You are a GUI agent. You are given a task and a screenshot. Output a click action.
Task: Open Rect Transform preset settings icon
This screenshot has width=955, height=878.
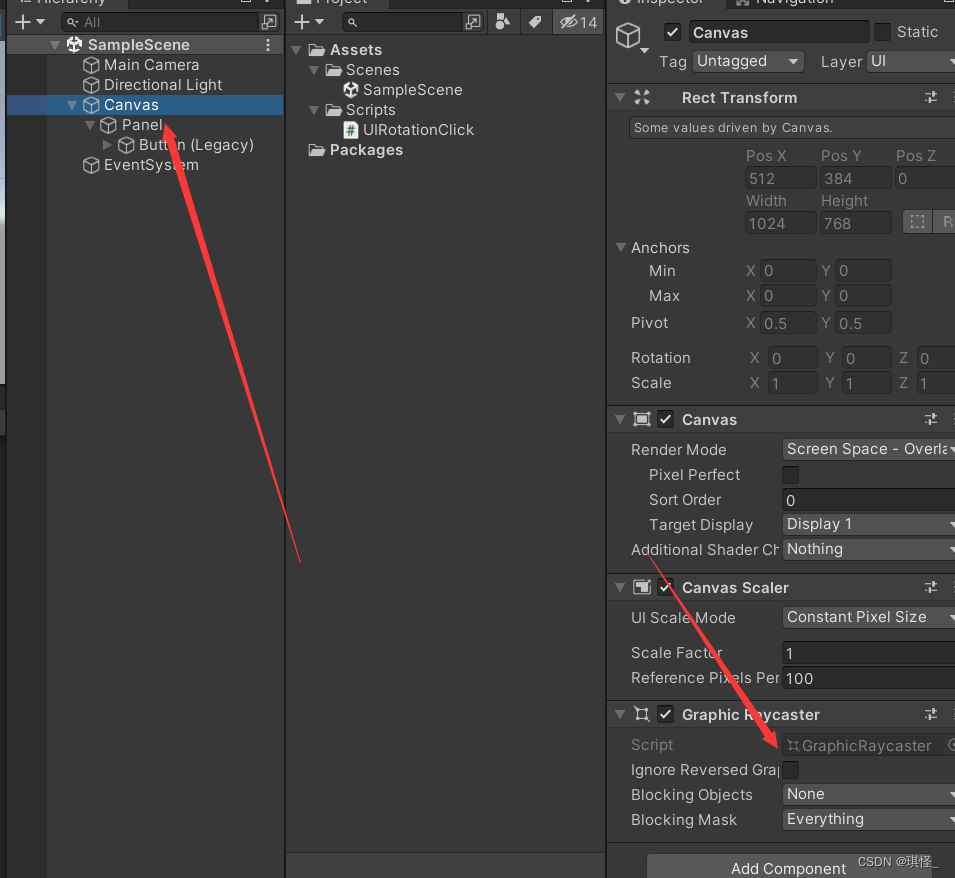click(x=931, y=97)
